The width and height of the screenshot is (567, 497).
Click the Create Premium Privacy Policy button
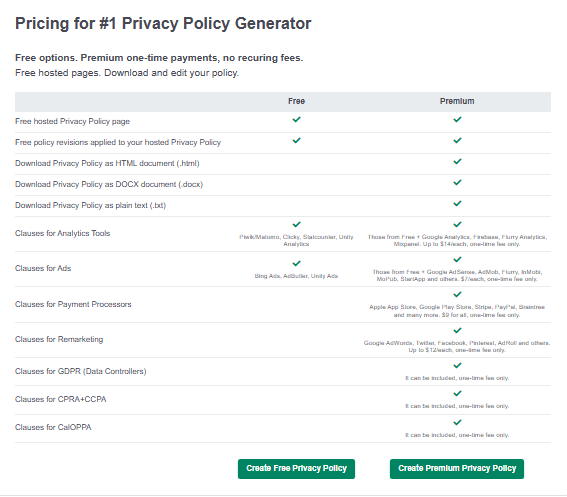point(457,468)
